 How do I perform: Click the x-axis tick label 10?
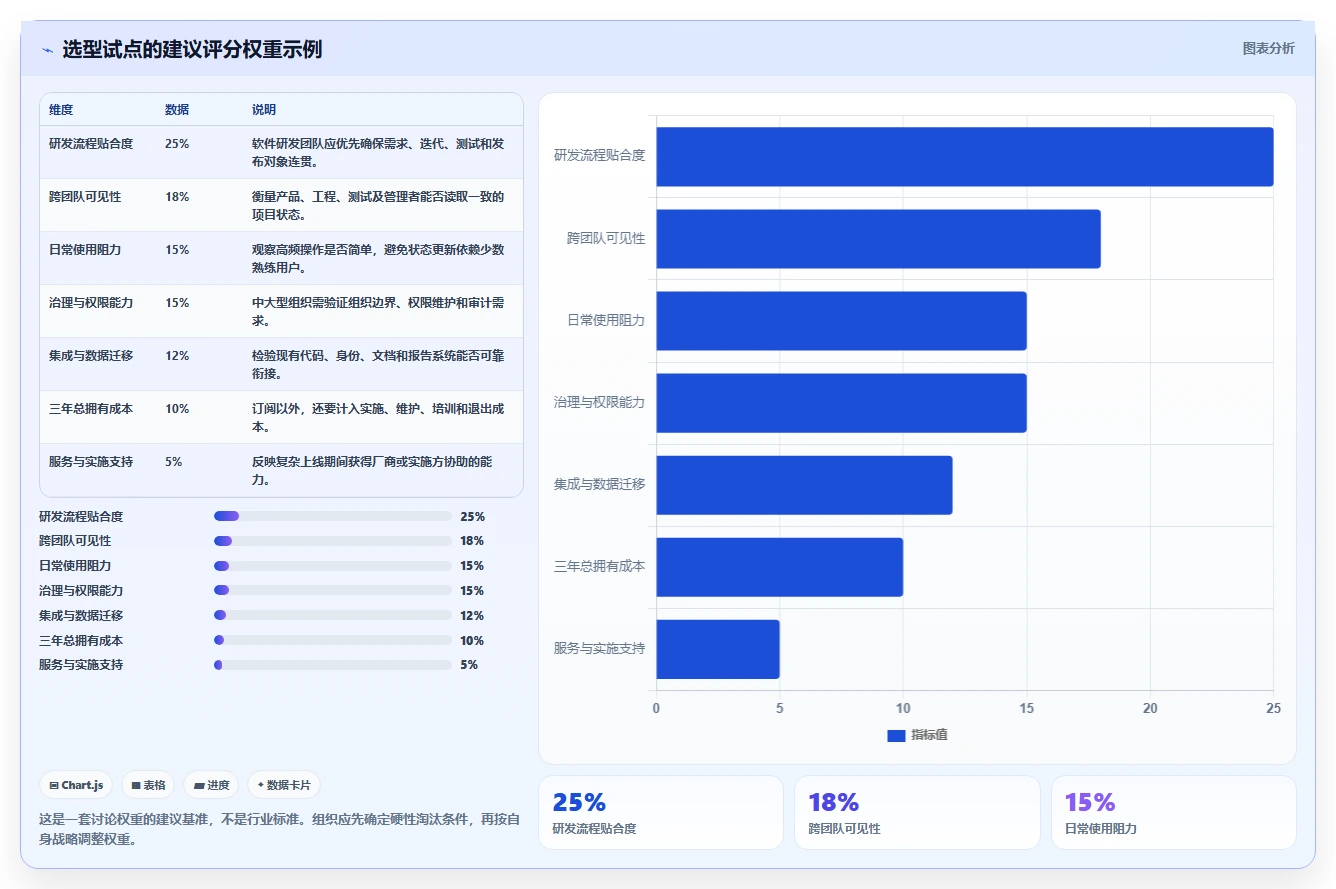903,708
